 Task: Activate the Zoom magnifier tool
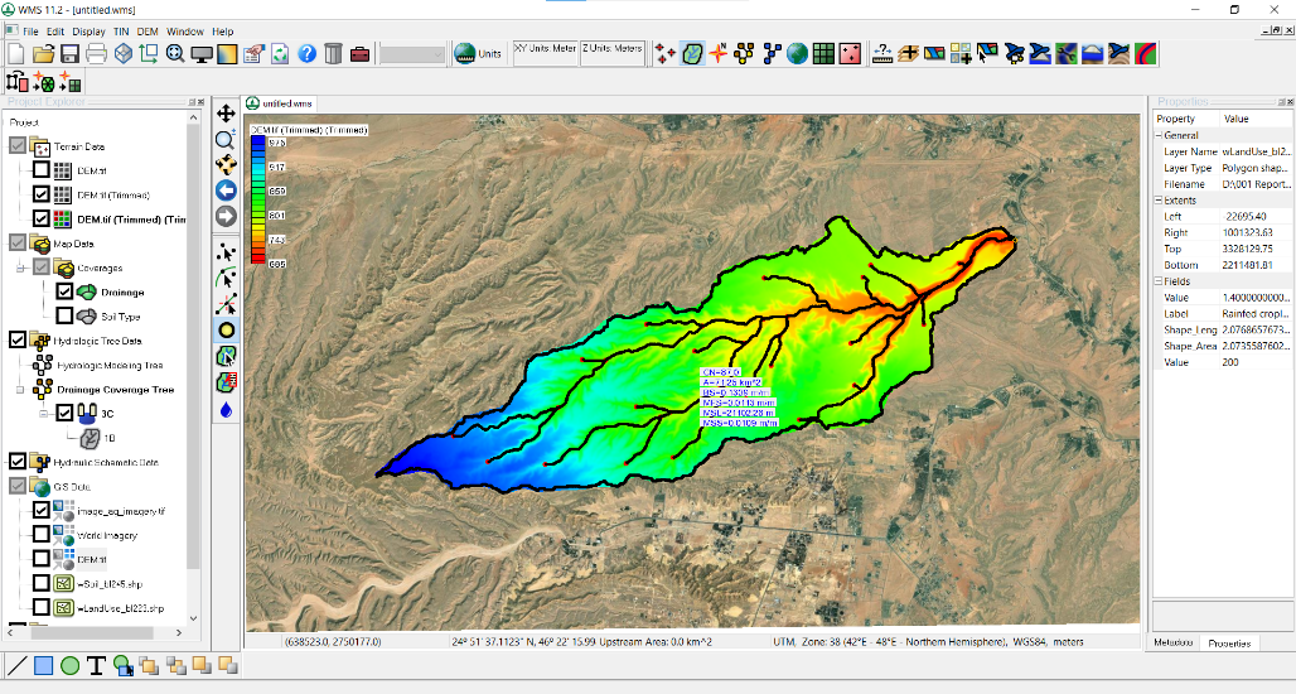pyautogui.click(x=226, y=140)
